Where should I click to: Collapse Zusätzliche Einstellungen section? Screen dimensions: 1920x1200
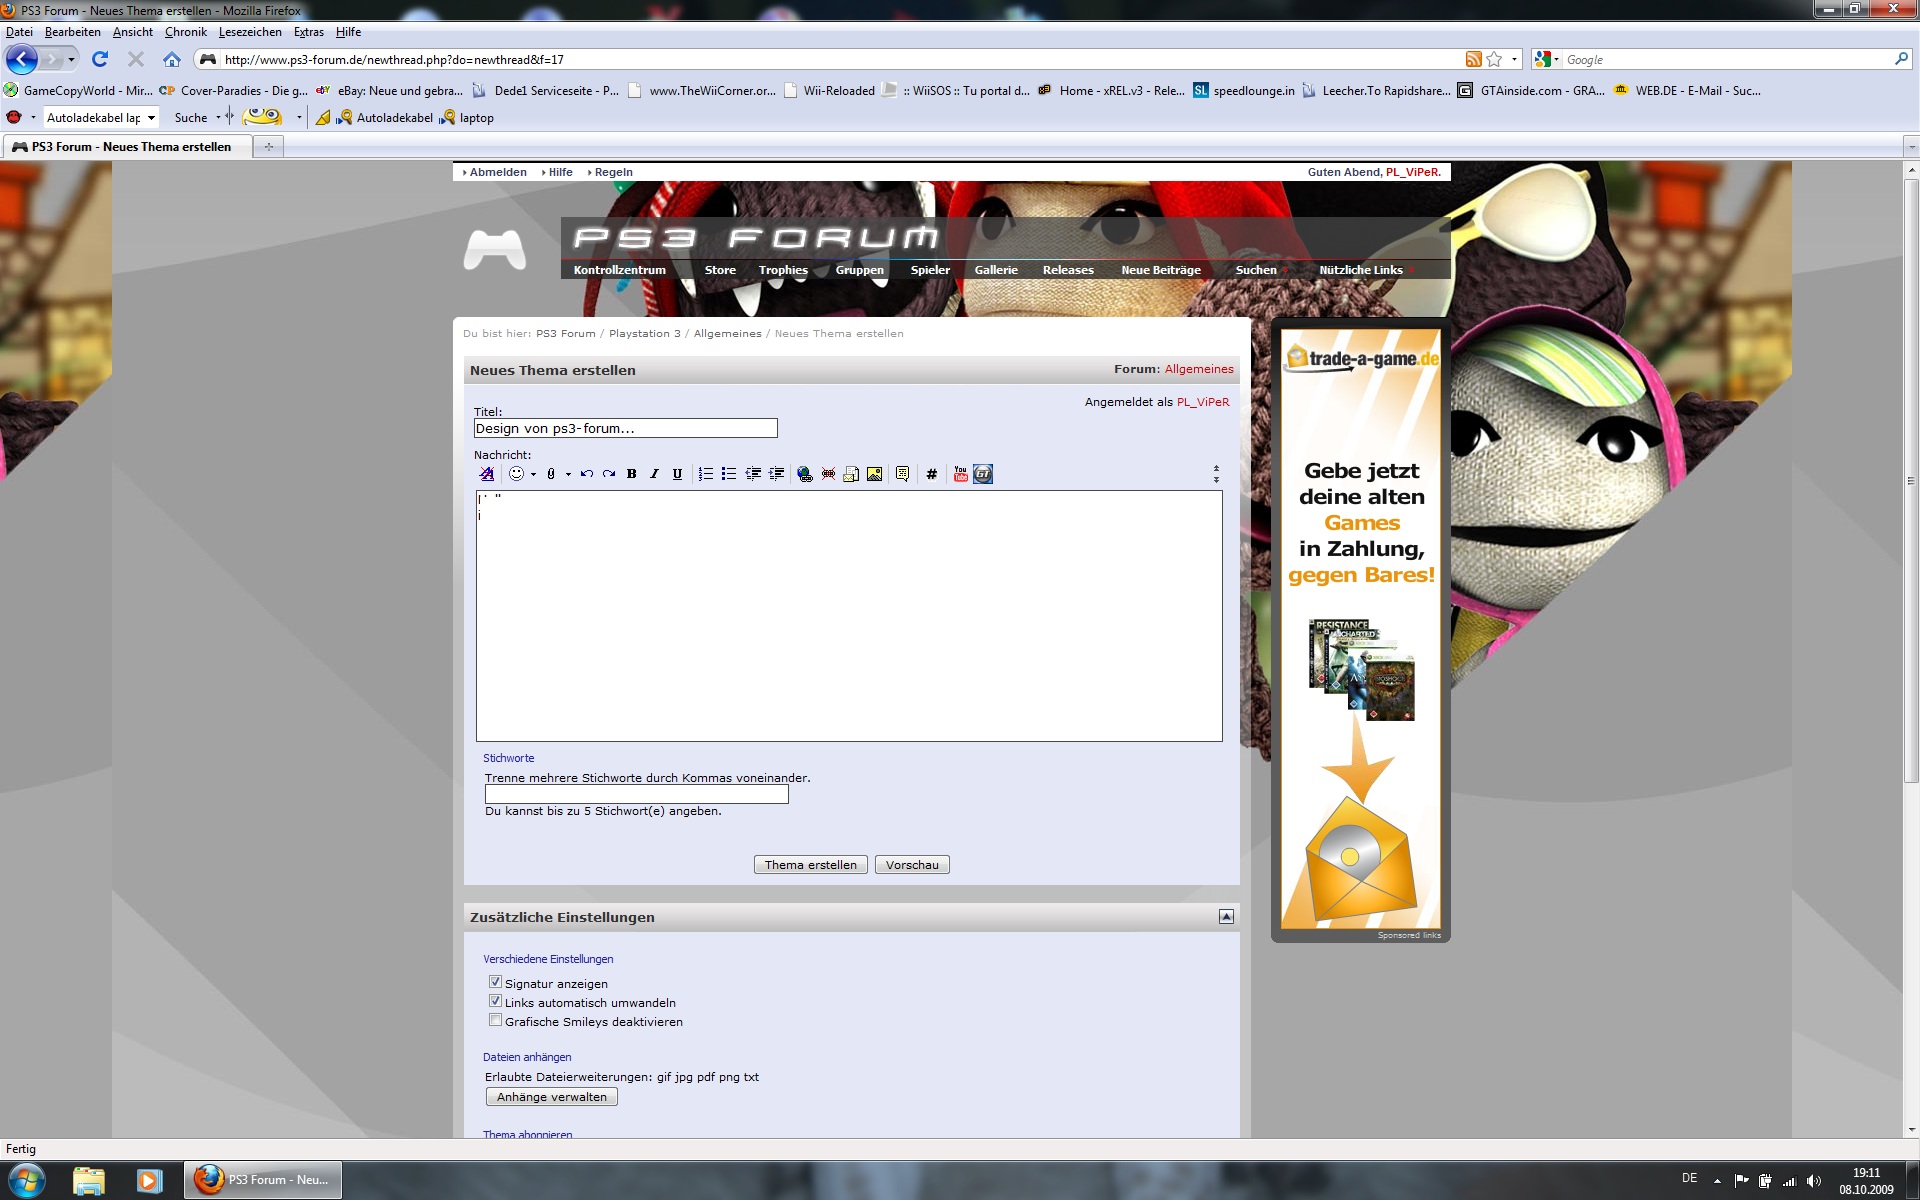pos(1226,916)
